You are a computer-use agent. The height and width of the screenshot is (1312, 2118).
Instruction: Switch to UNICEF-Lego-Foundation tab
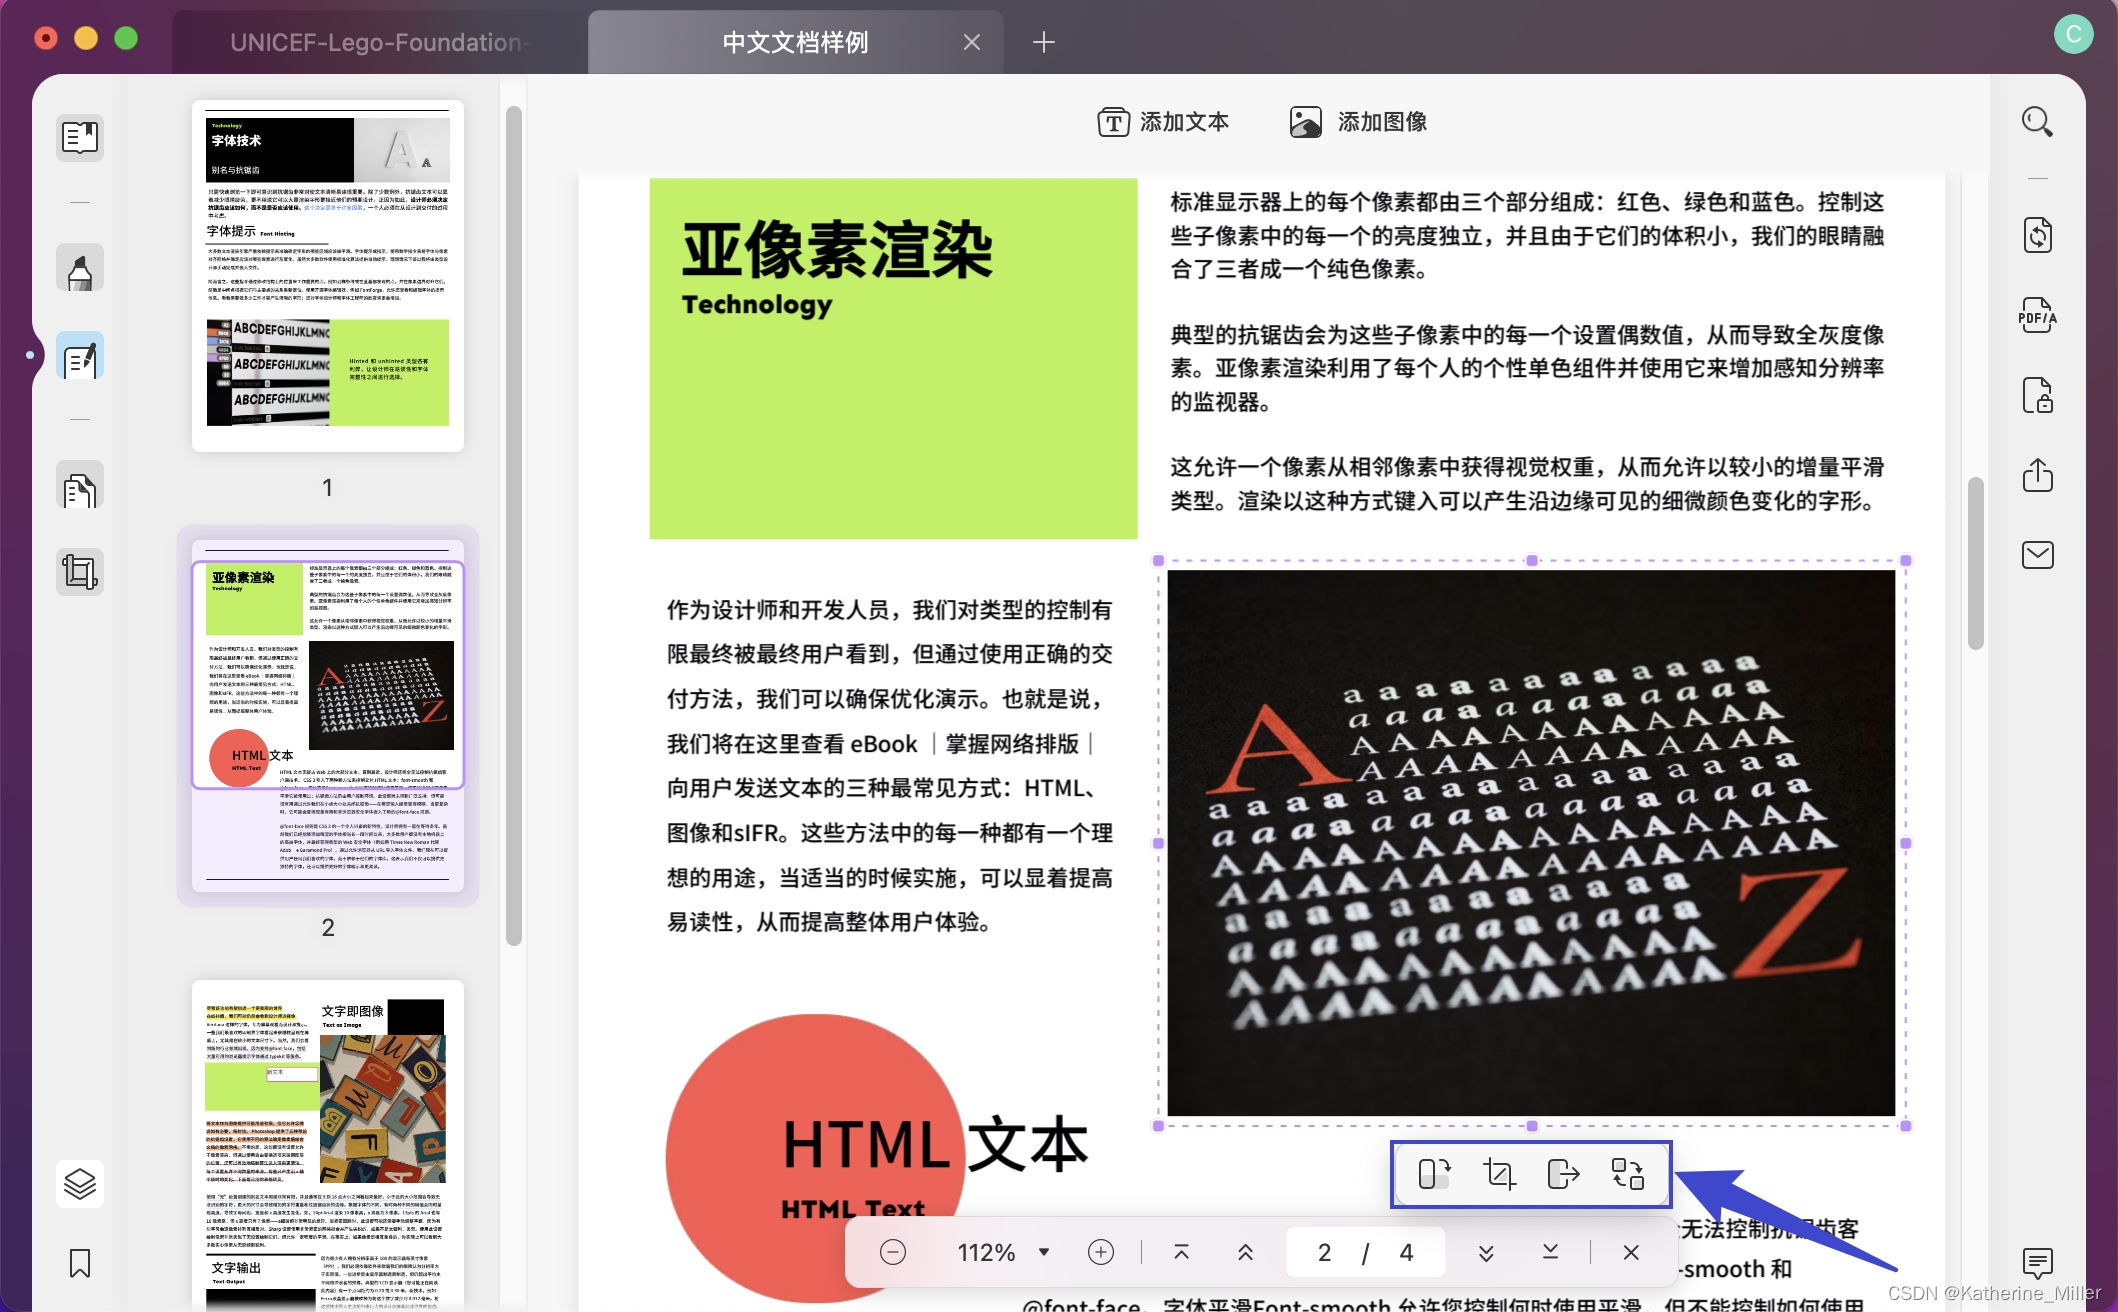pos(379,42)
